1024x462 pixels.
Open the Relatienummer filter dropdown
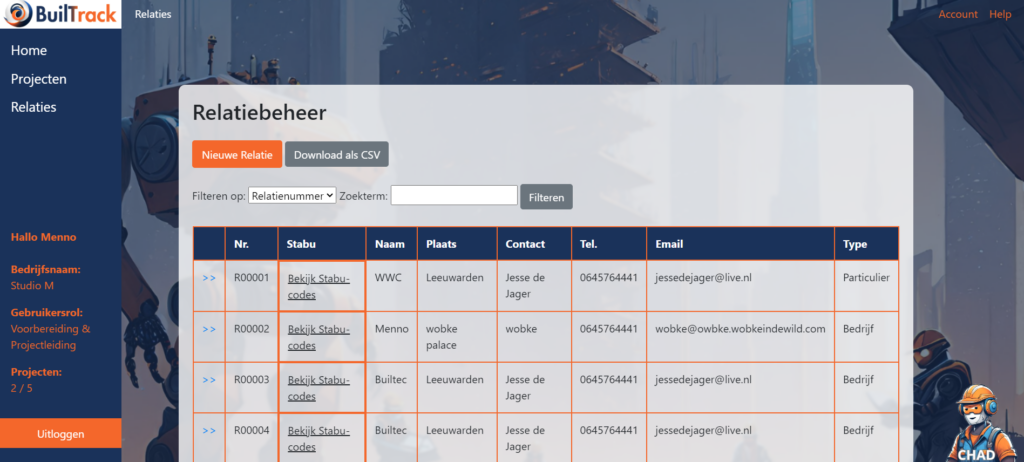pos(292,196)
